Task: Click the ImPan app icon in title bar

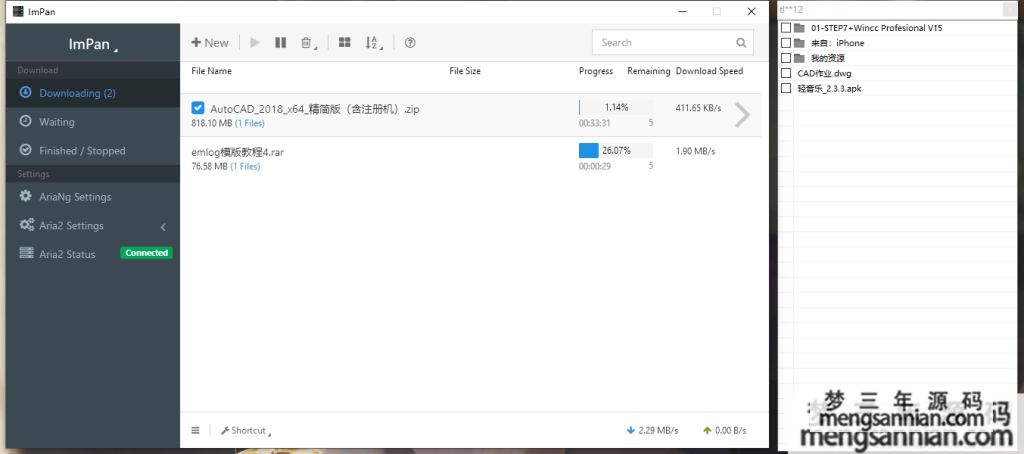Action: click(18, 11)
